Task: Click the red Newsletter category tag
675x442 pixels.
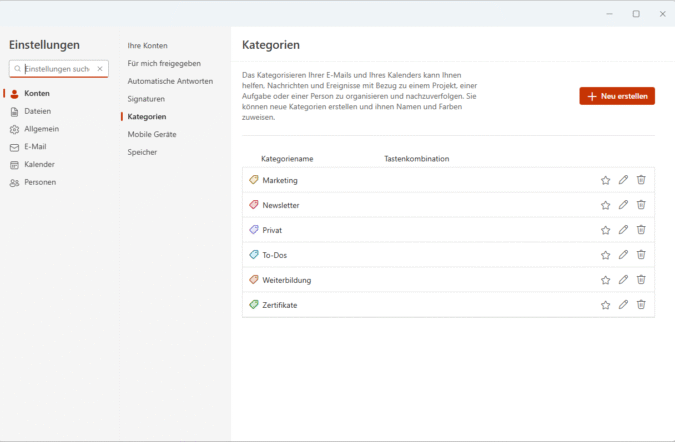Action: click(x=254, y=205)
